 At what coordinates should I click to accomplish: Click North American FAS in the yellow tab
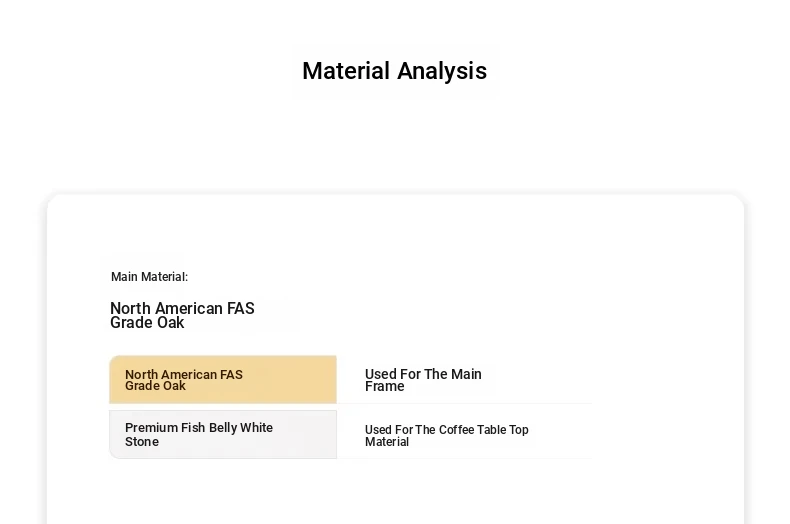(184, 374)
